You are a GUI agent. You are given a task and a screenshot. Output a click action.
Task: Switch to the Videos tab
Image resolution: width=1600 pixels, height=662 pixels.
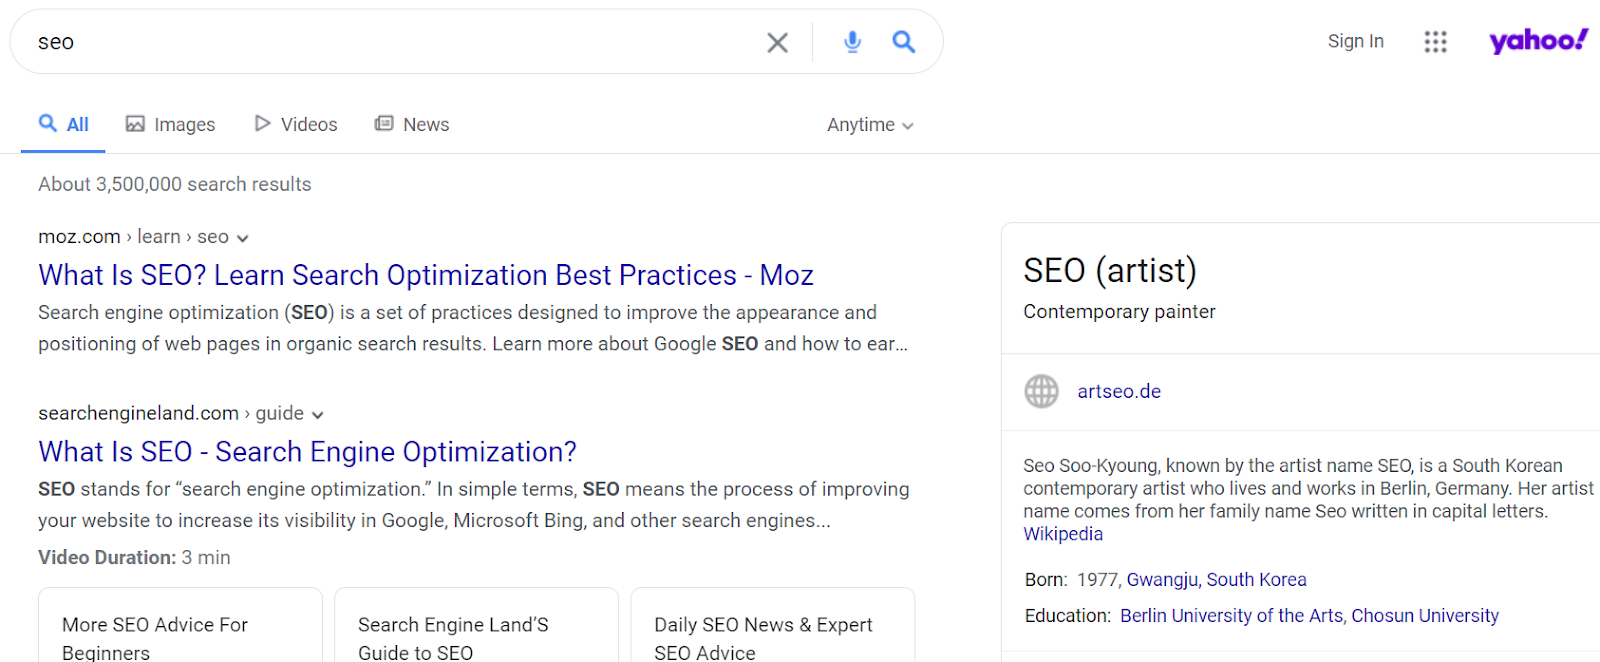click(296, 124)
